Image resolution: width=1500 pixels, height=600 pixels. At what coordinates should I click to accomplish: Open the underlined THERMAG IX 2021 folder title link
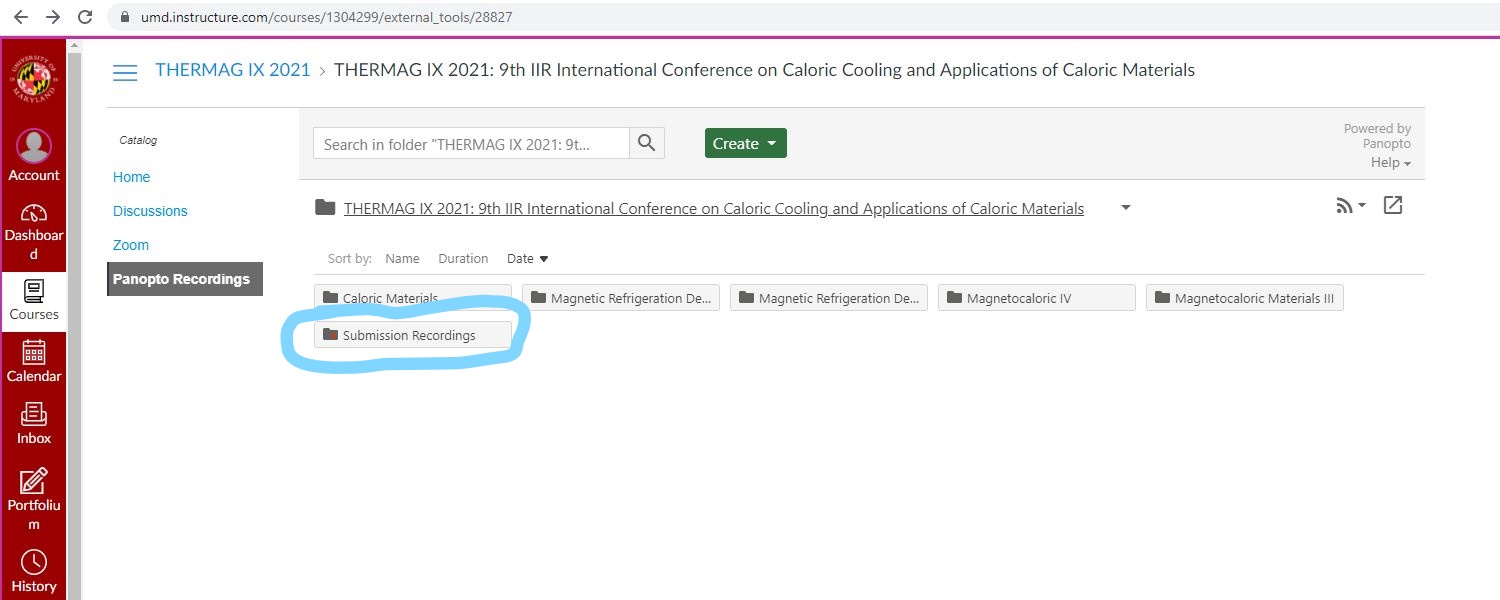[x=714, y=209]
